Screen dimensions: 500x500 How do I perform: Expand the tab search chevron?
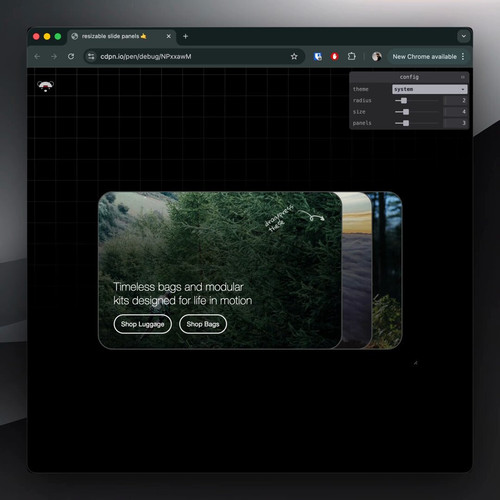[x=464, y=36]
